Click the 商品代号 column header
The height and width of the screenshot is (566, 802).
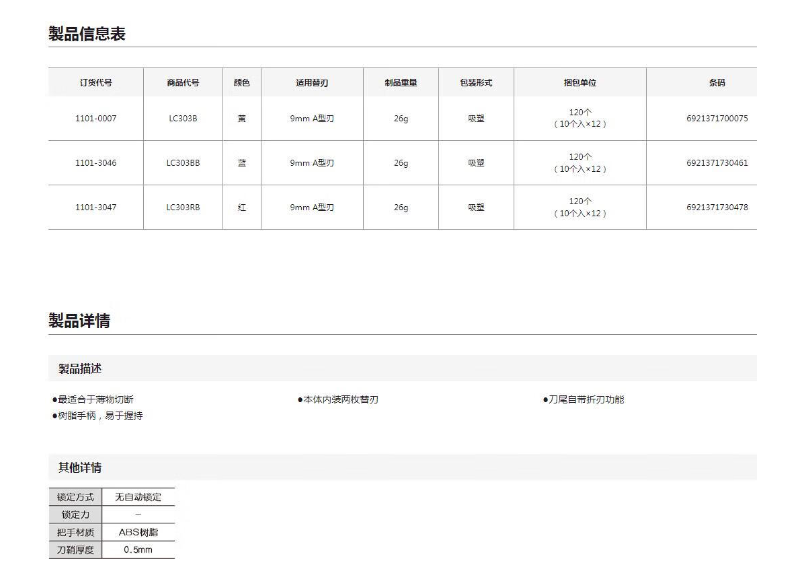183,83
